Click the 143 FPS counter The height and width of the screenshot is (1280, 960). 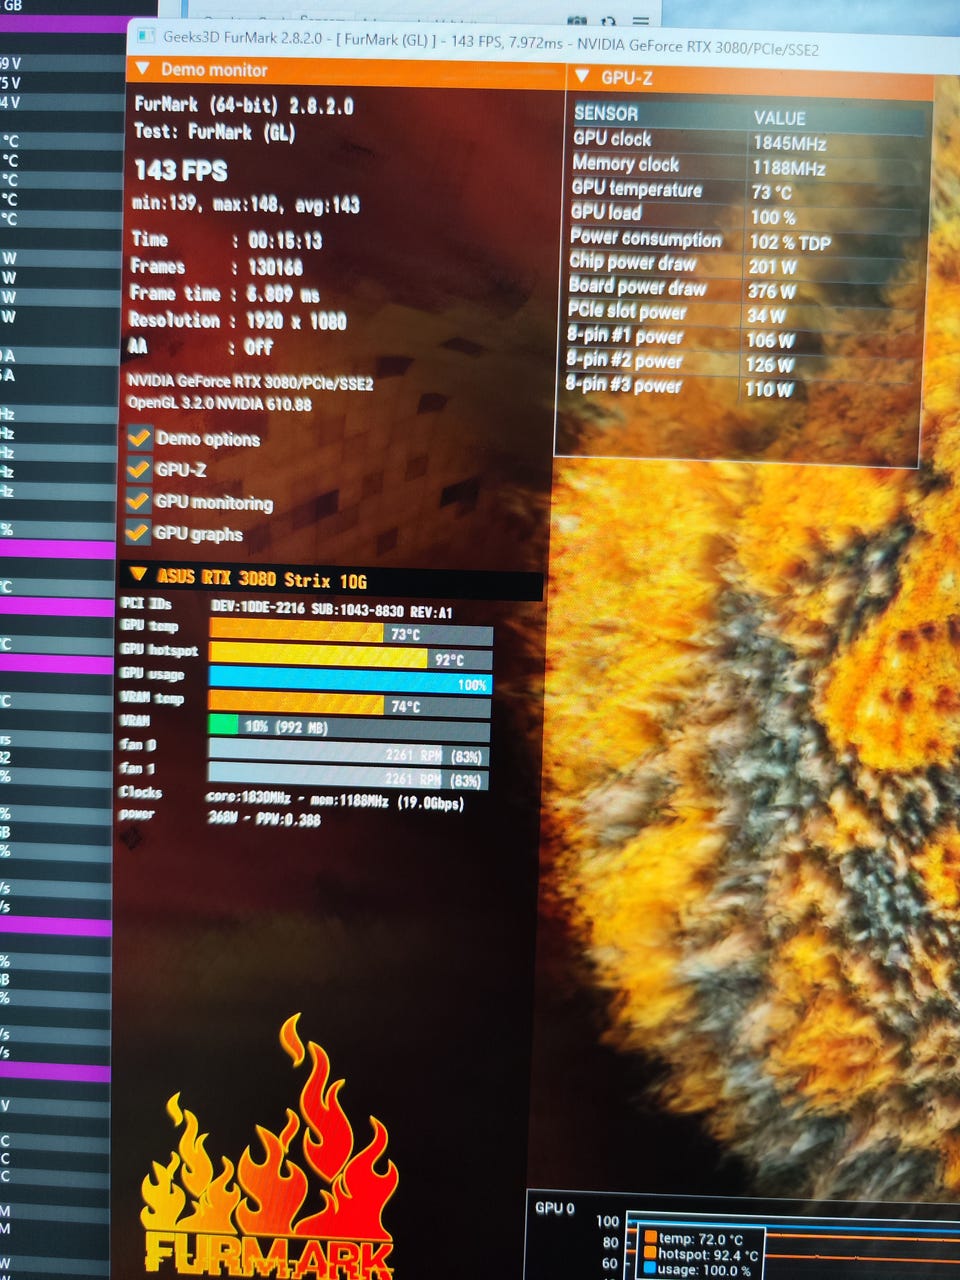point(181,170)
